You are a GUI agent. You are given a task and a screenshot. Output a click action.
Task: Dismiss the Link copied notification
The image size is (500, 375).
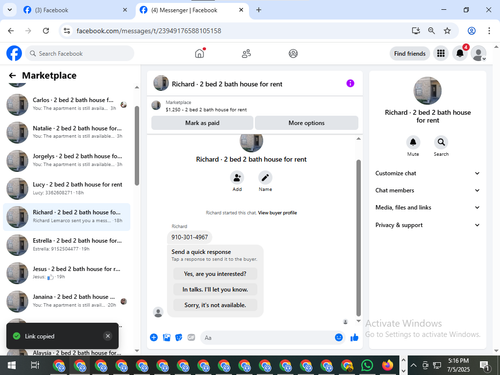108,336
